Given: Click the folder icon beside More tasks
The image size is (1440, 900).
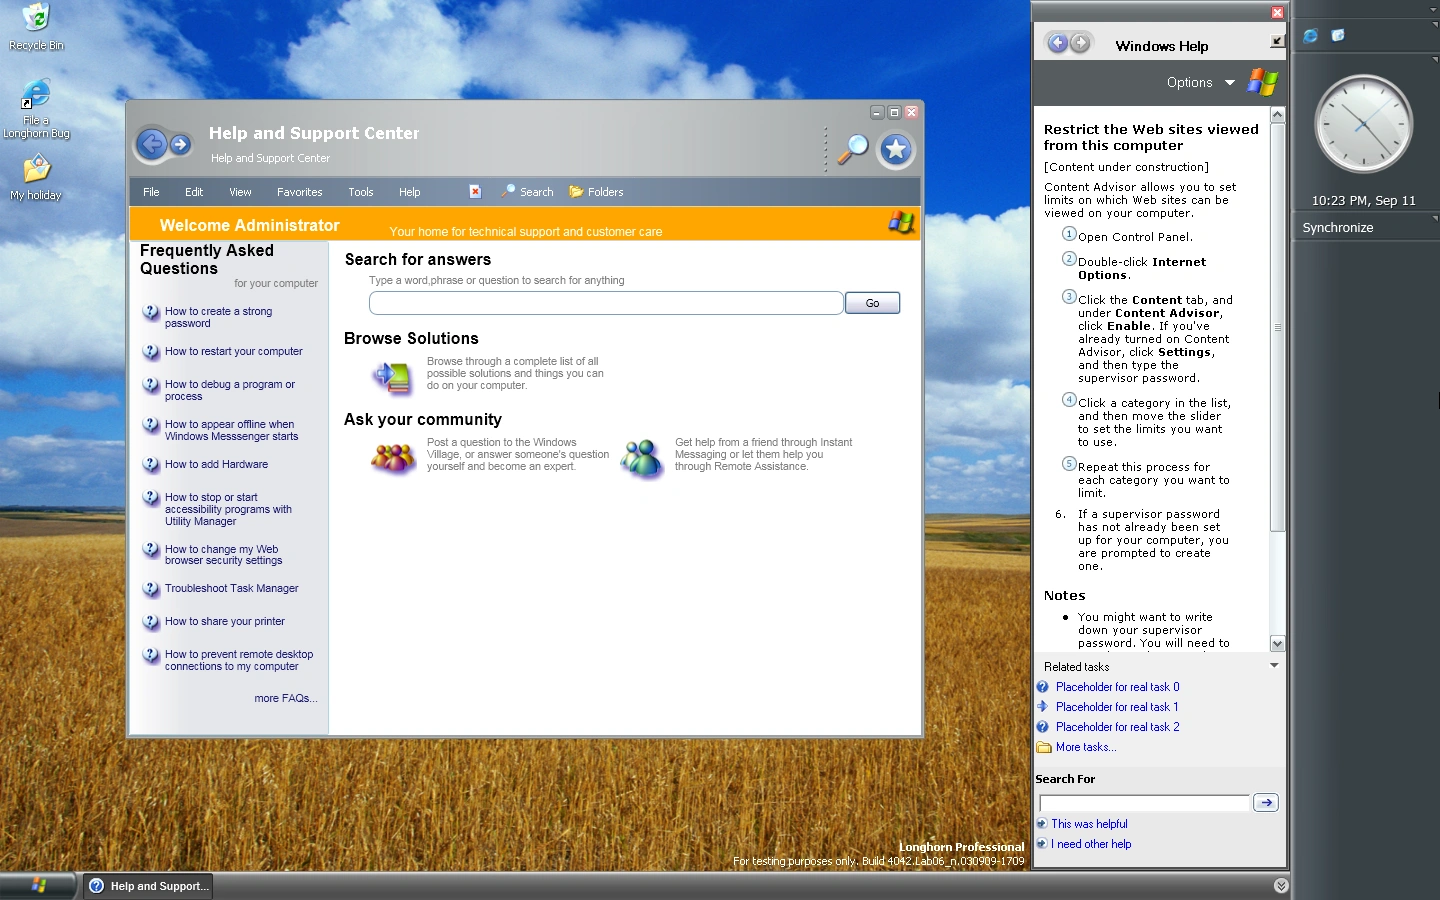Looking at the screenshot, I should (1044, 747).
